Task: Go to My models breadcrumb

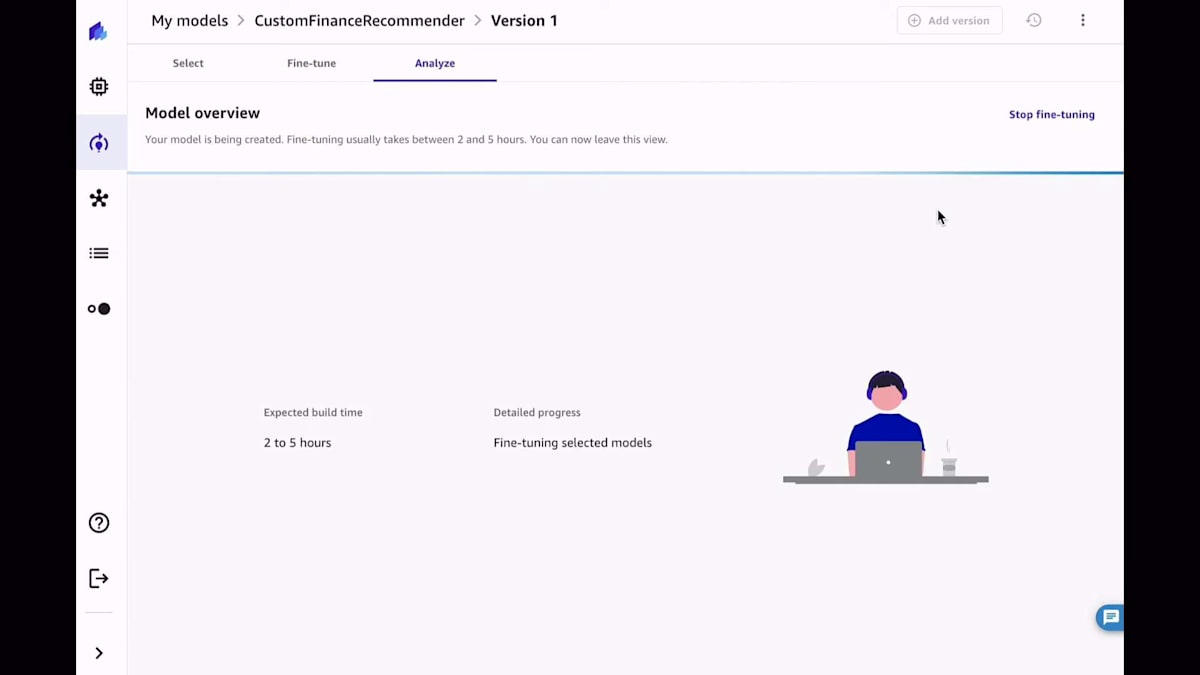Action: [x=190, y=20]
